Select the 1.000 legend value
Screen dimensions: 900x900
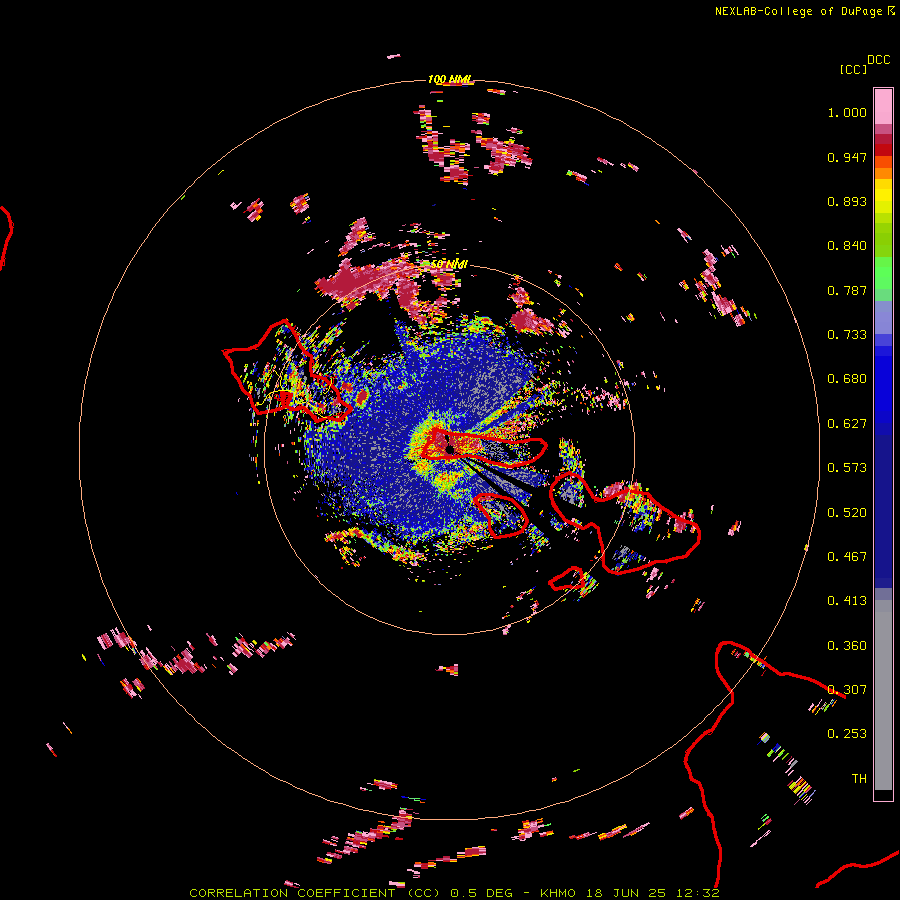pyautogui.click(x=847, y=112)
